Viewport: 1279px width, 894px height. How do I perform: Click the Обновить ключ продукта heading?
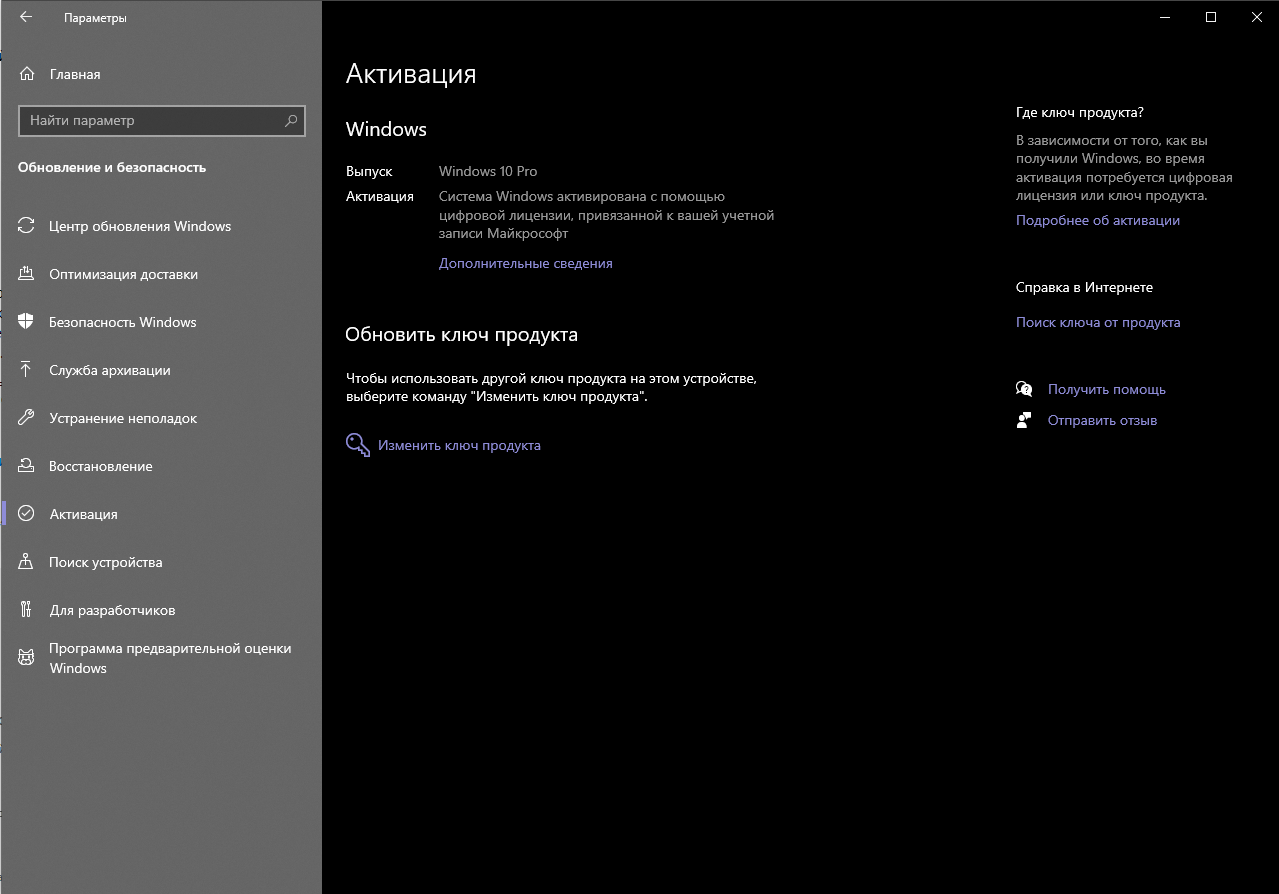(x=462, y=335)
